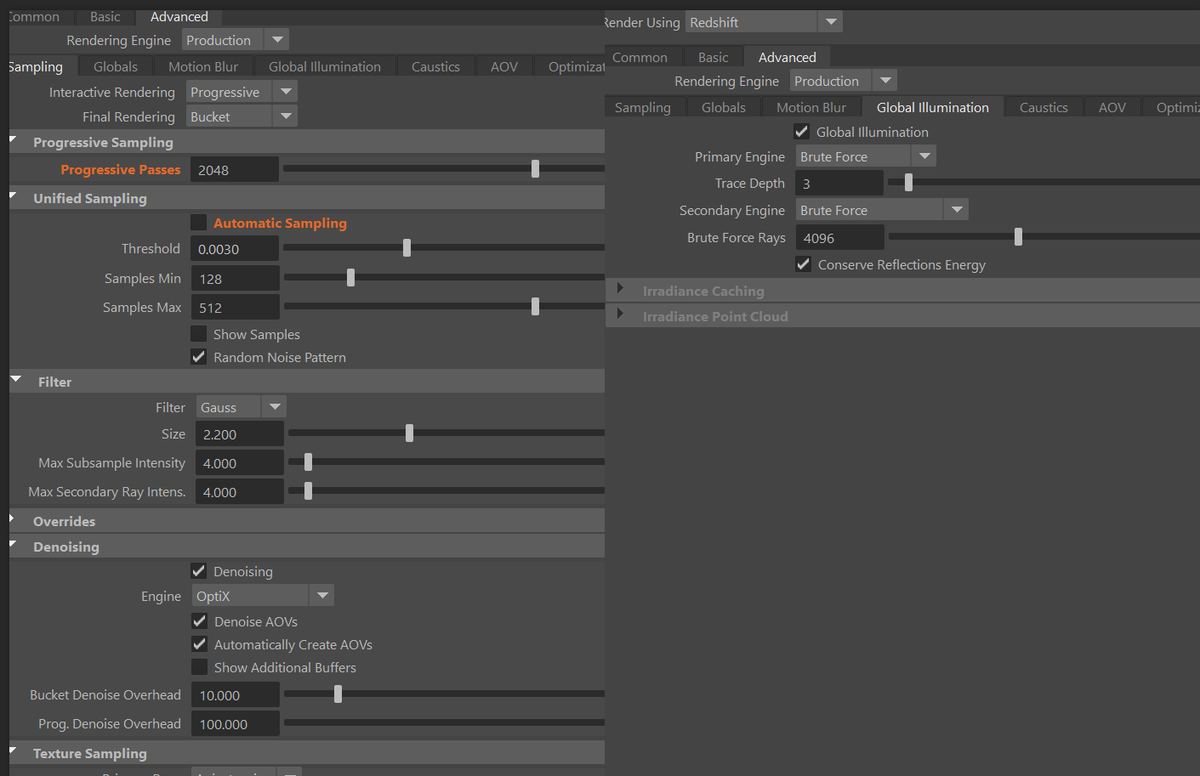Viewport: 1200px width, 776px height.
Task: Click the Progressive Passes slider handle
Action: pyautogui.click(x=535, y=169)
